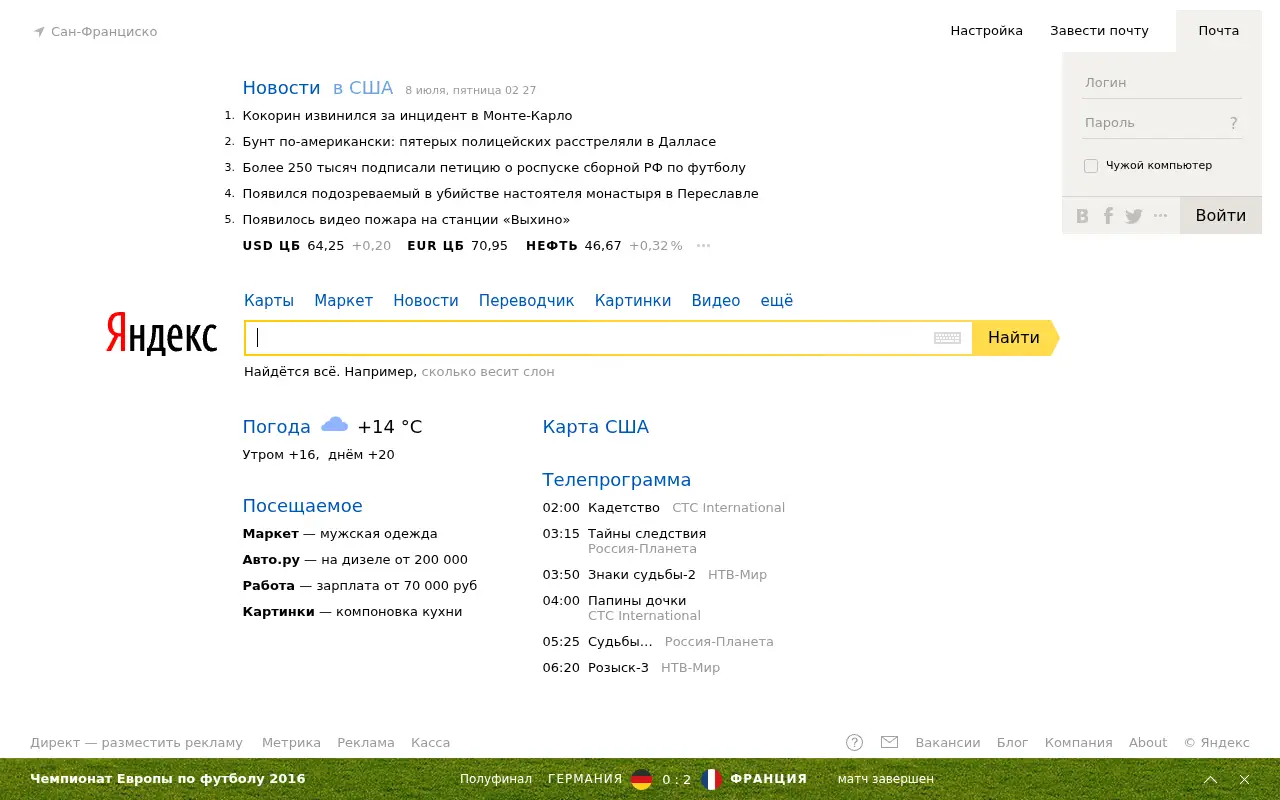The image size is (1280, 800).
Task: Open TV show Папины дочки
Action: pos(637,601)
